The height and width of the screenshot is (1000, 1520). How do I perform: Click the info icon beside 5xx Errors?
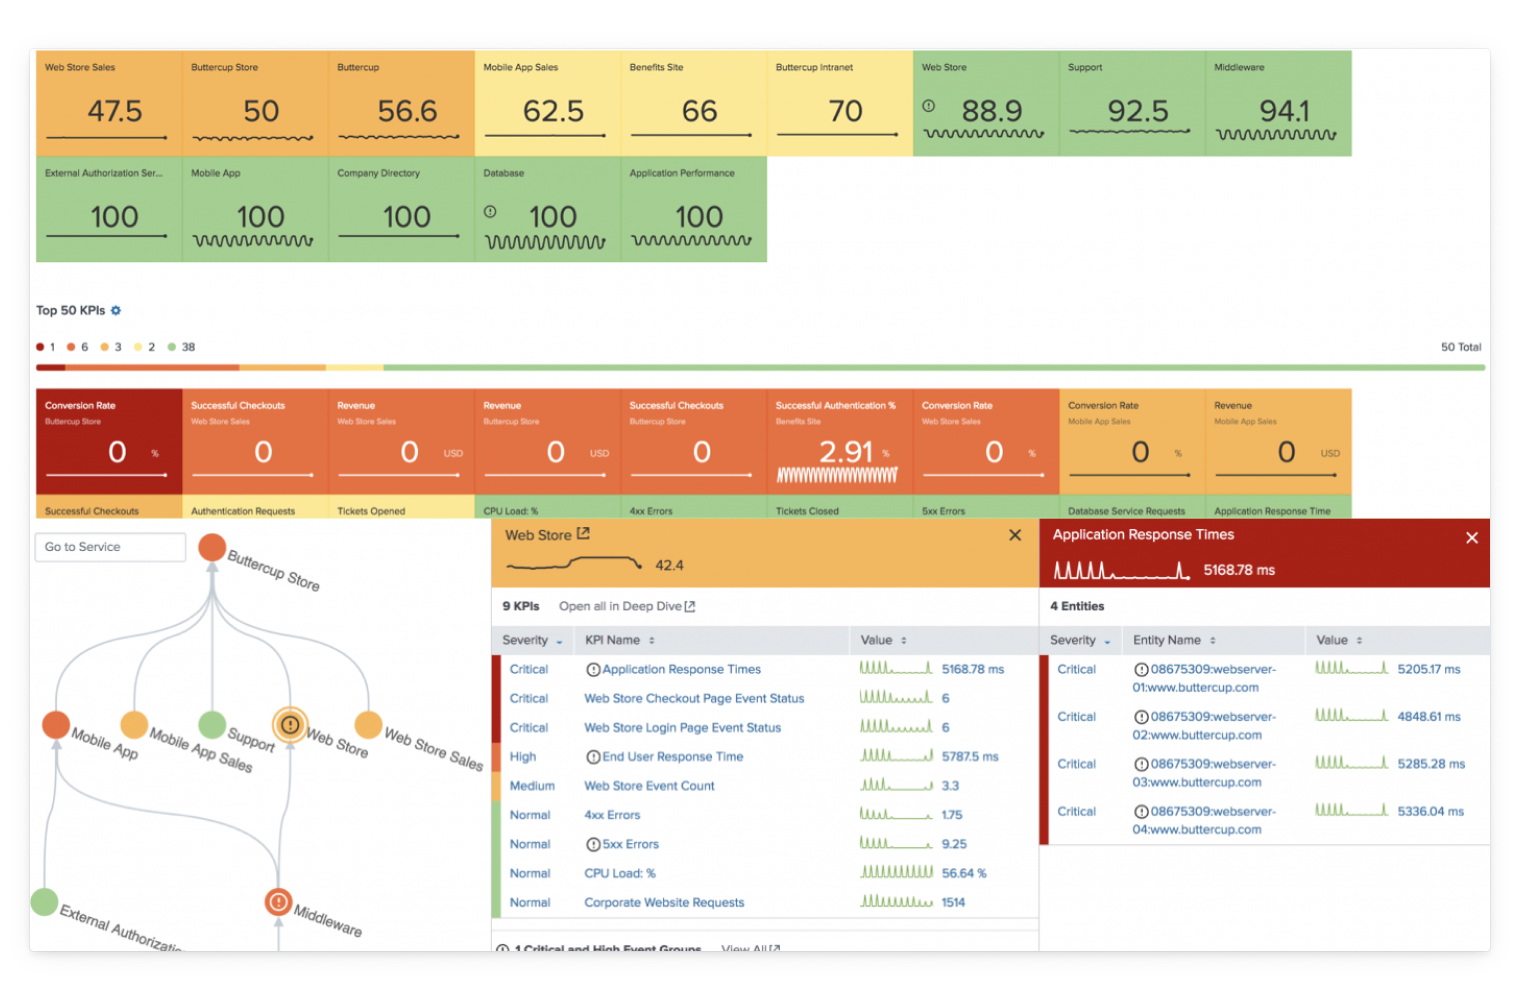592,844
